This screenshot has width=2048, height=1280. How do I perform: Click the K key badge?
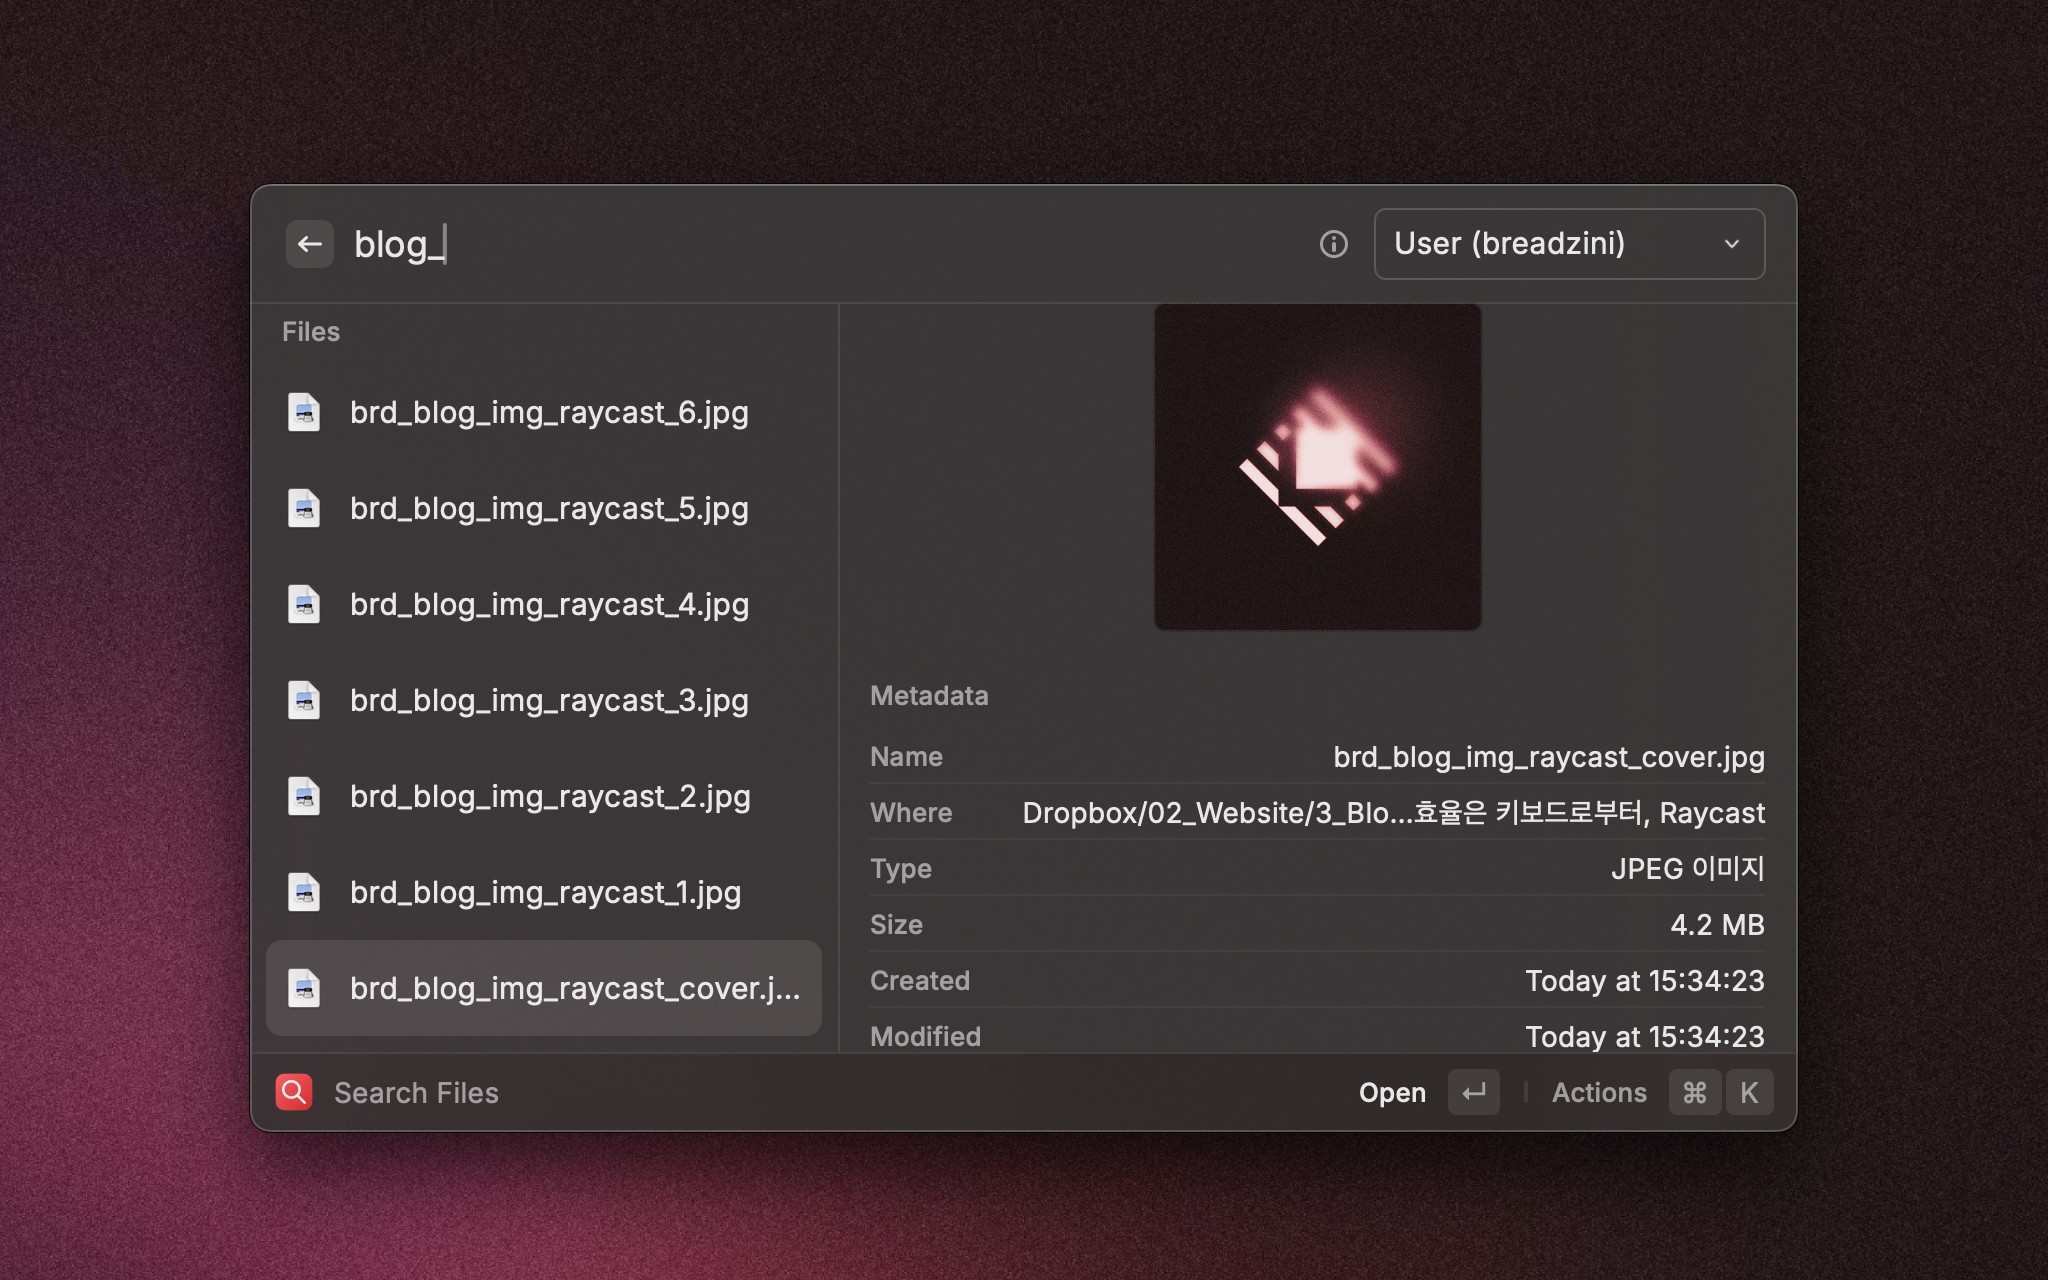(1749, 1093)
